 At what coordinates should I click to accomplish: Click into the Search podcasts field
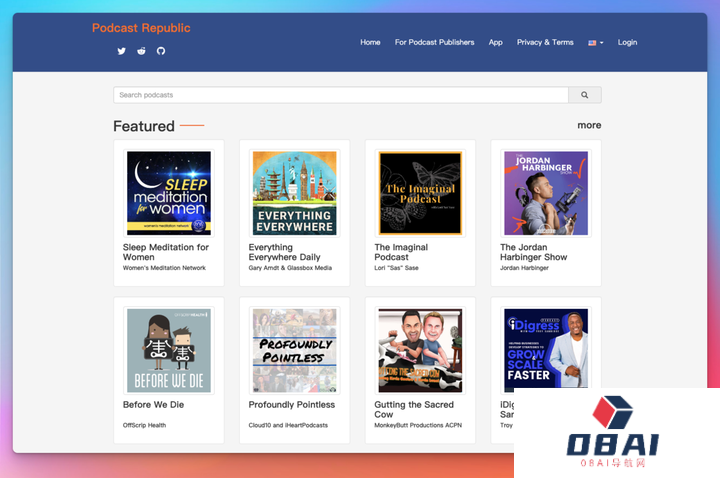[x=341, y=95]
